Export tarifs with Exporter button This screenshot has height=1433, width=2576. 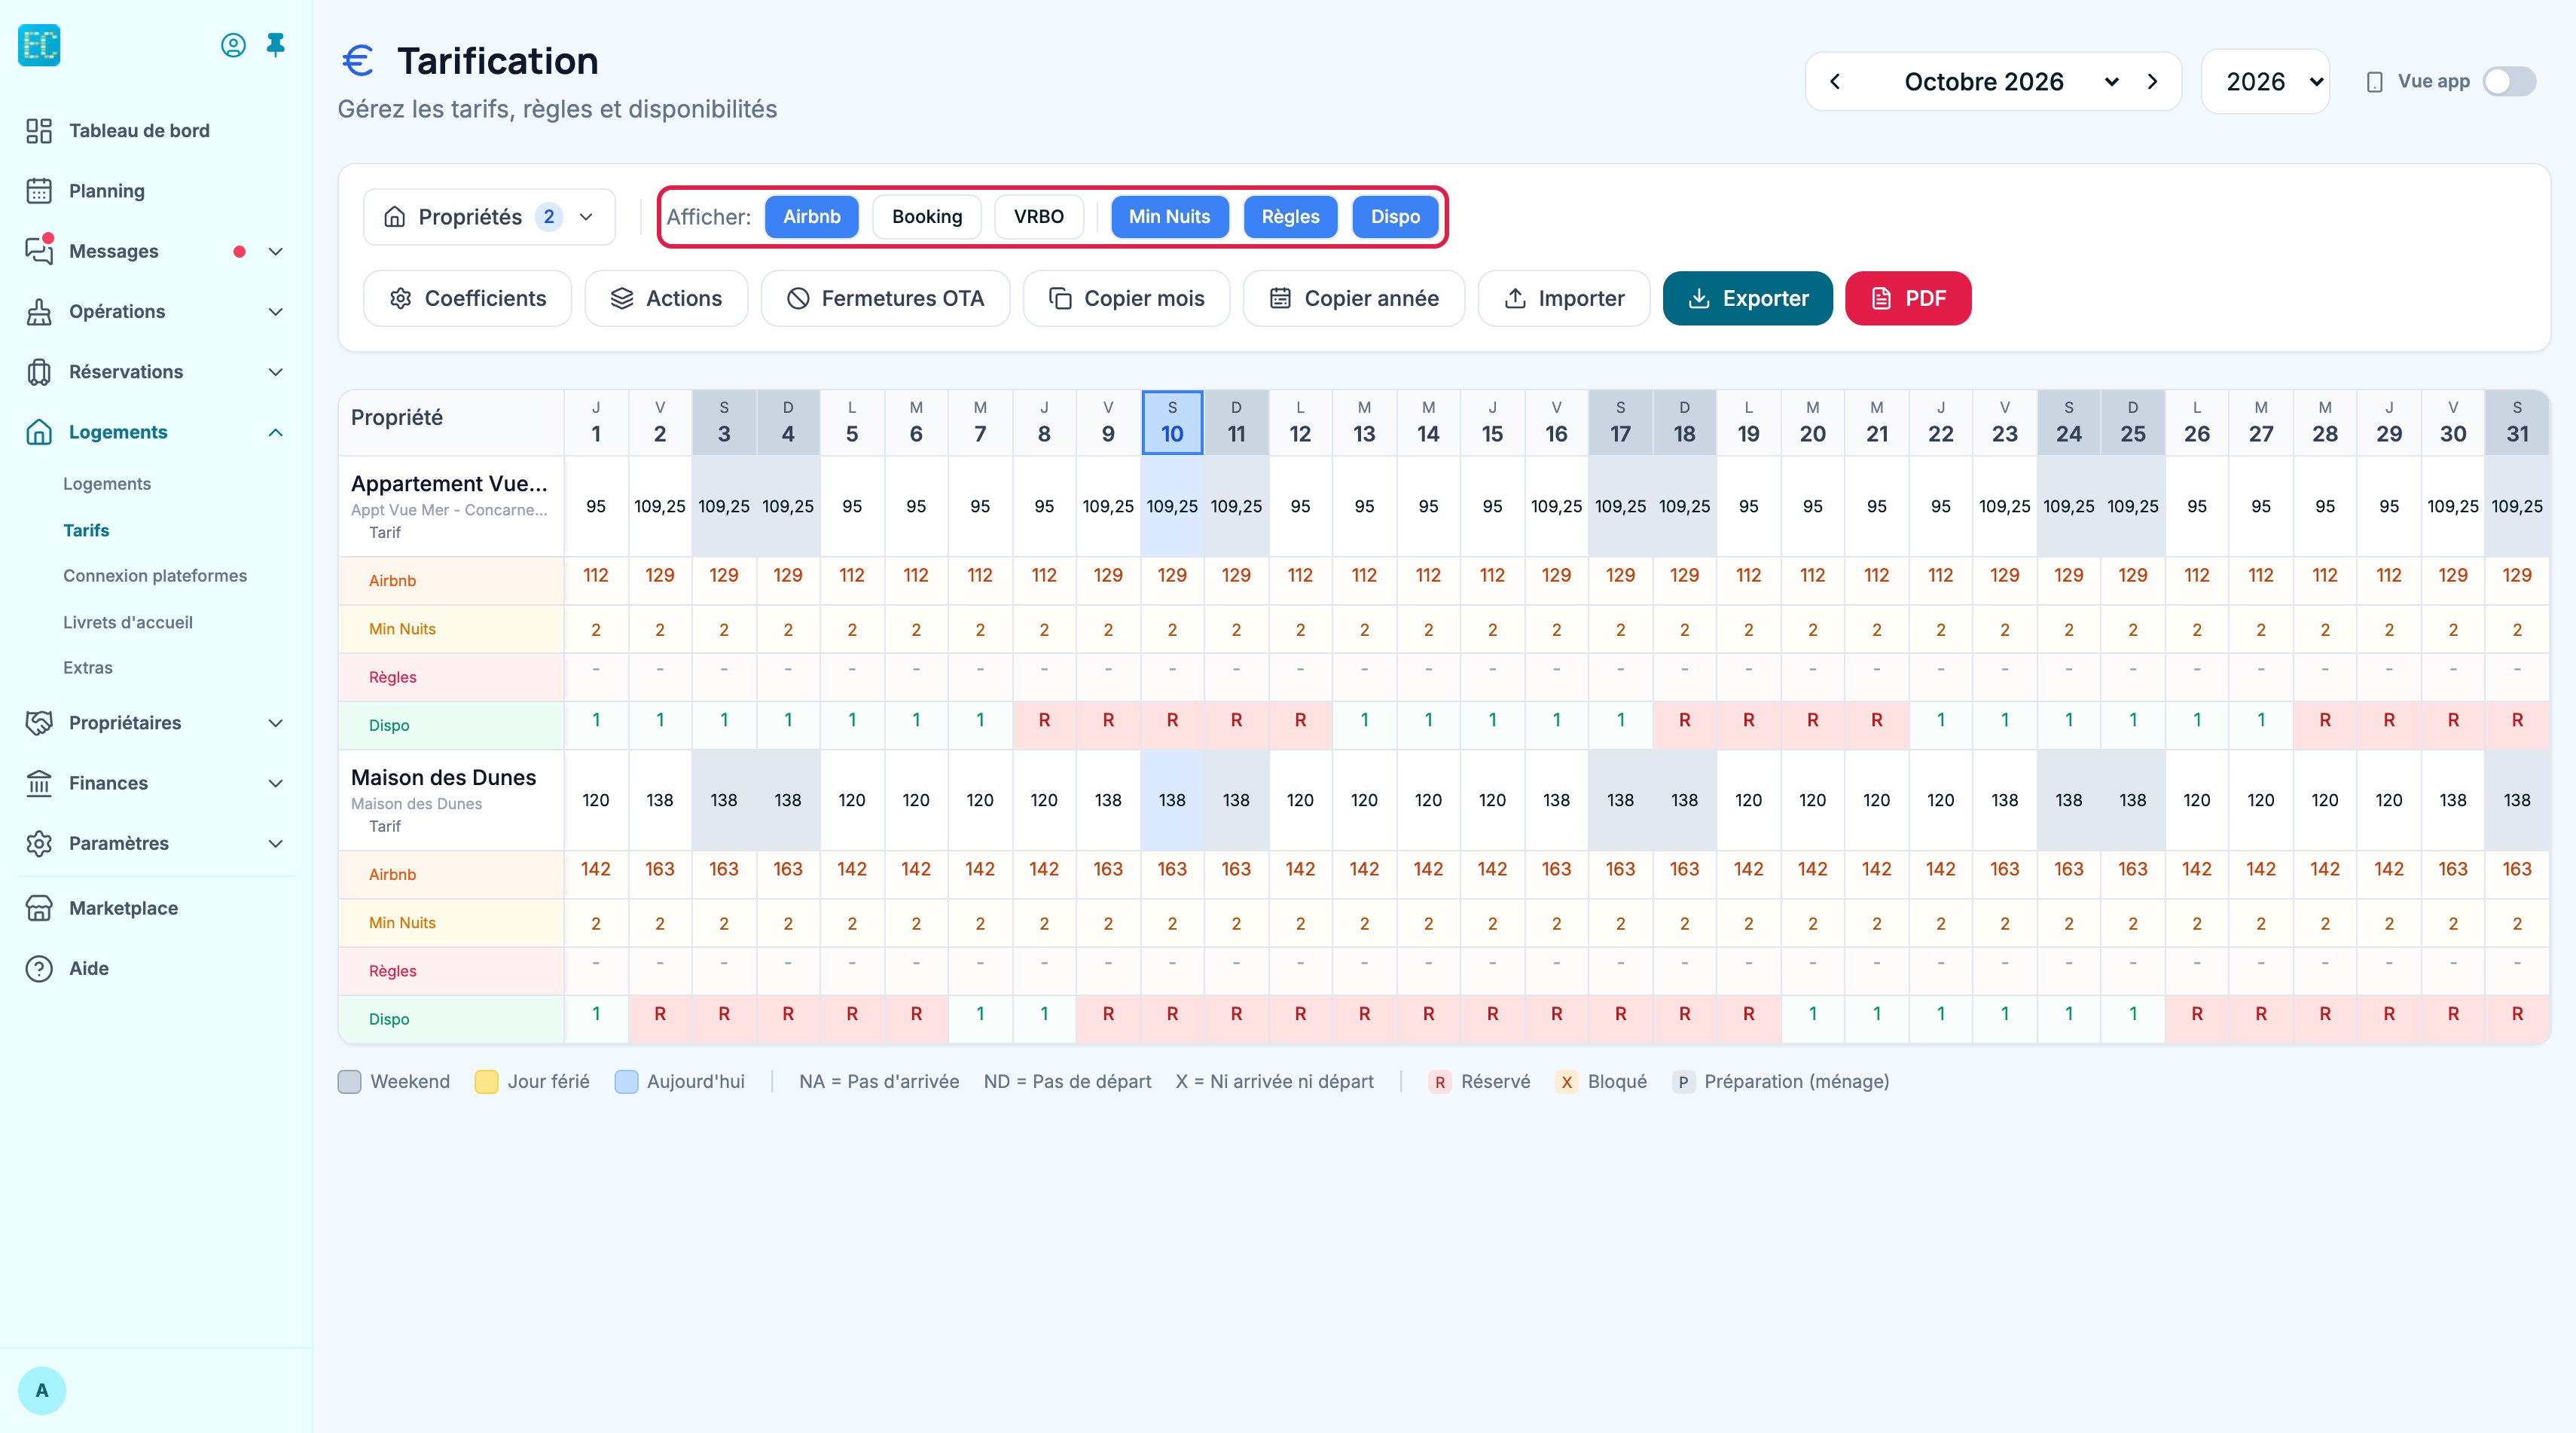point(1748,298)
